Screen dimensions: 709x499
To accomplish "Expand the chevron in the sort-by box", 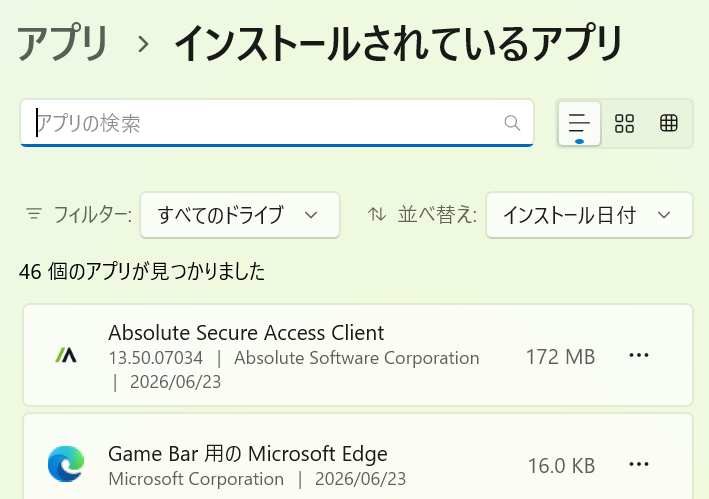I will [663, 215].
